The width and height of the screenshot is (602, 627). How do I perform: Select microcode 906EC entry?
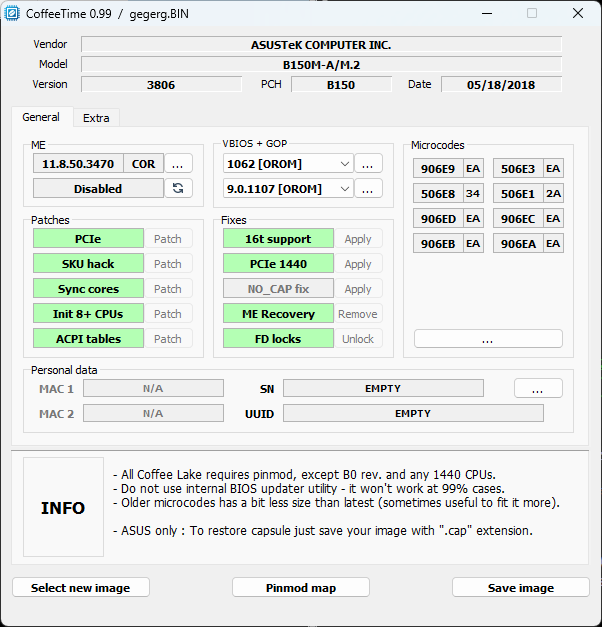(x=528, y=218)
